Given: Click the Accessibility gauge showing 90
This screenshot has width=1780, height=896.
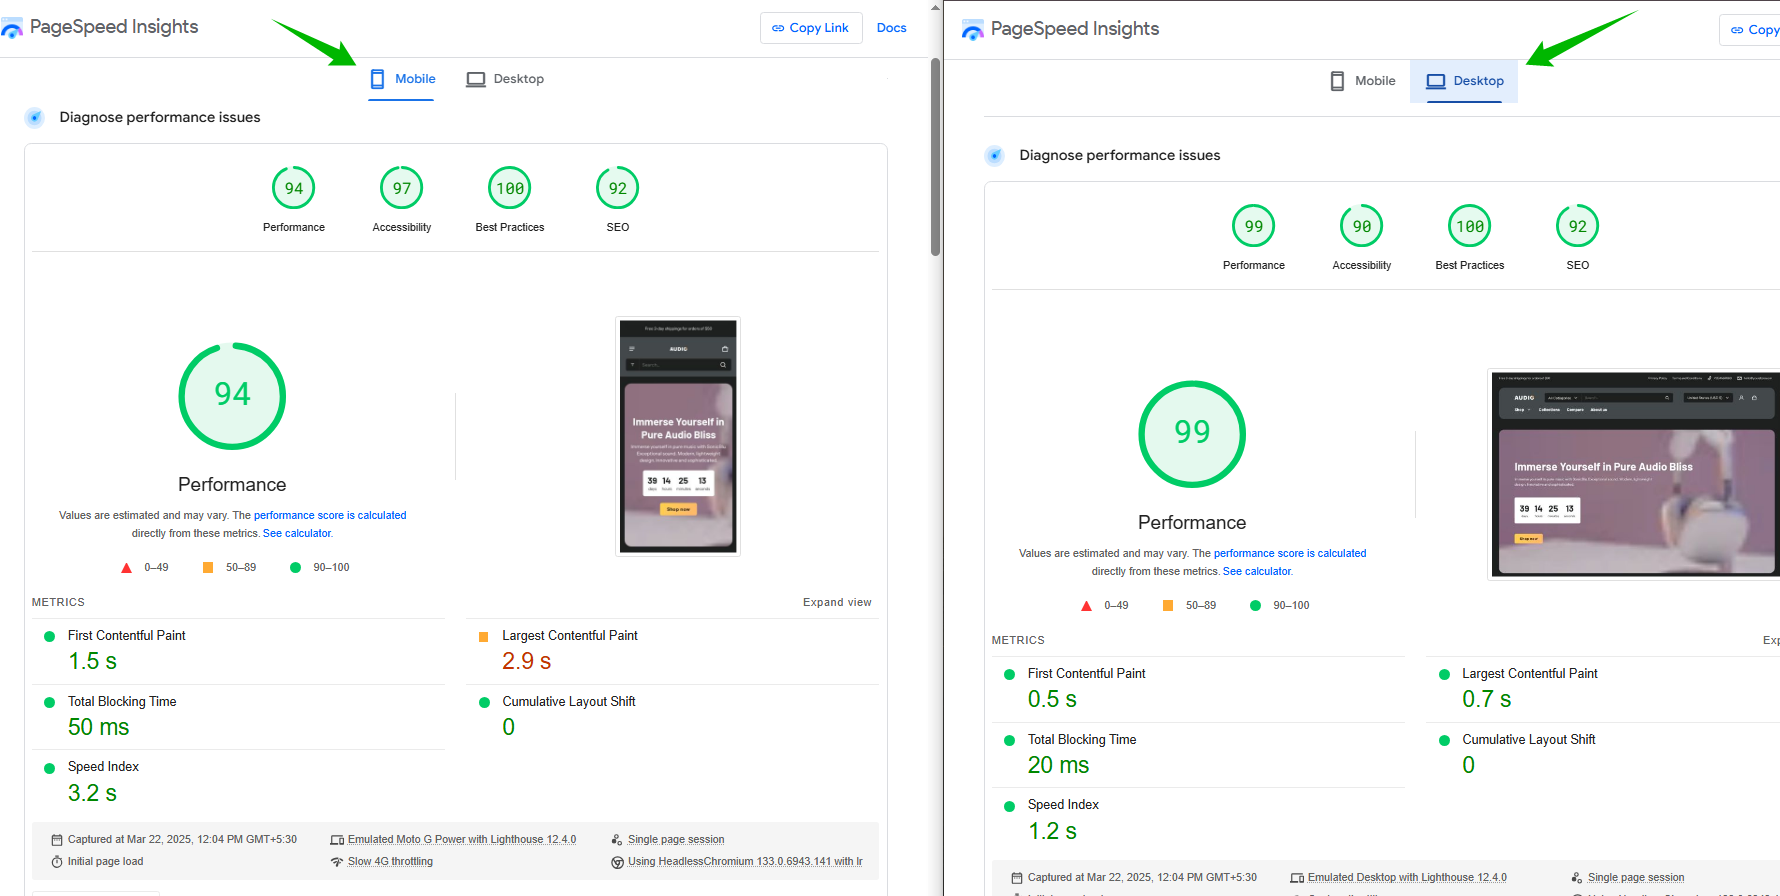Looking at the screenshot, I should [1361, 226].
